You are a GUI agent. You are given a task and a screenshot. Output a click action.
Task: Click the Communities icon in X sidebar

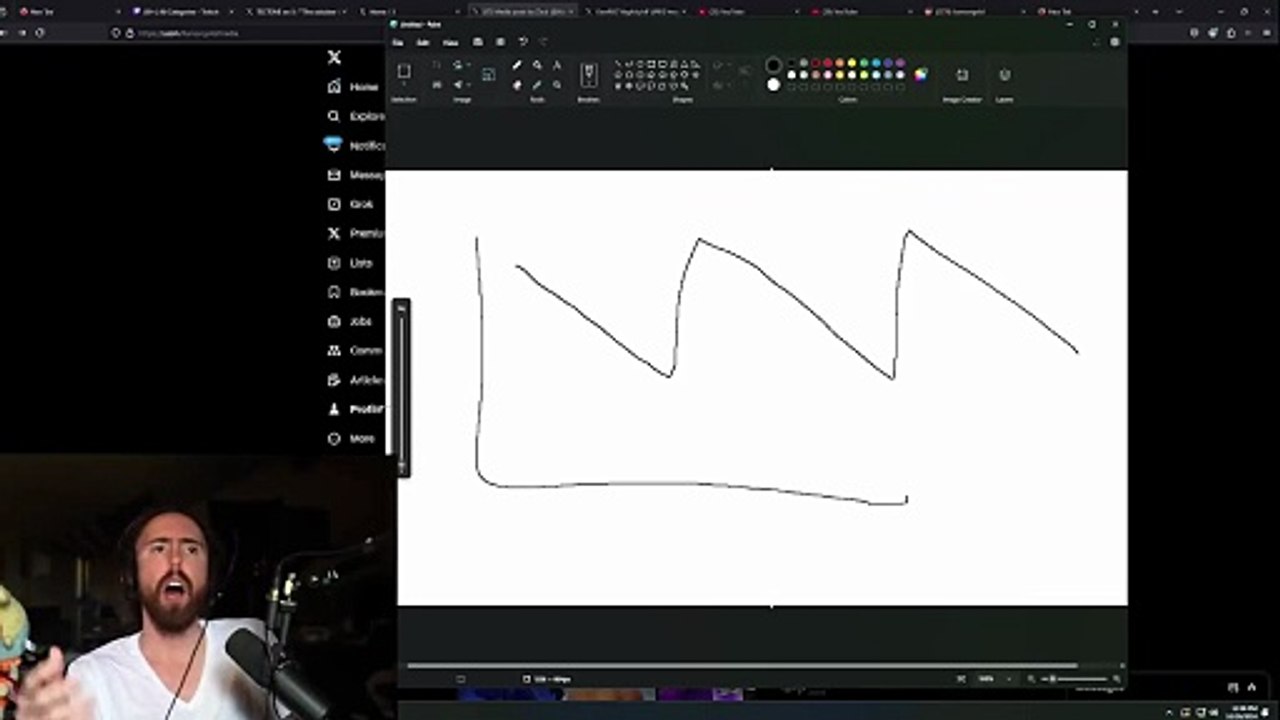[x=334, y=351]
